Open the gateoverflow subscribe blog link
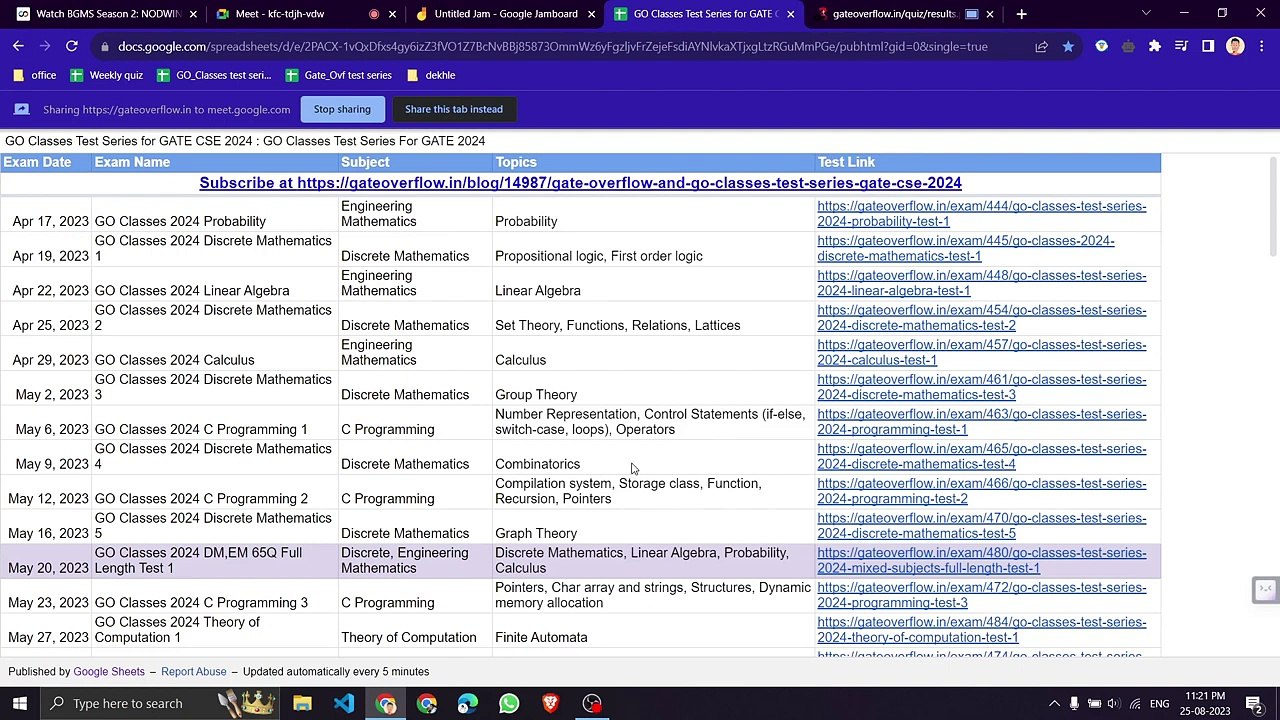This screenshot has height=720, width=1280. pos(580,183)
